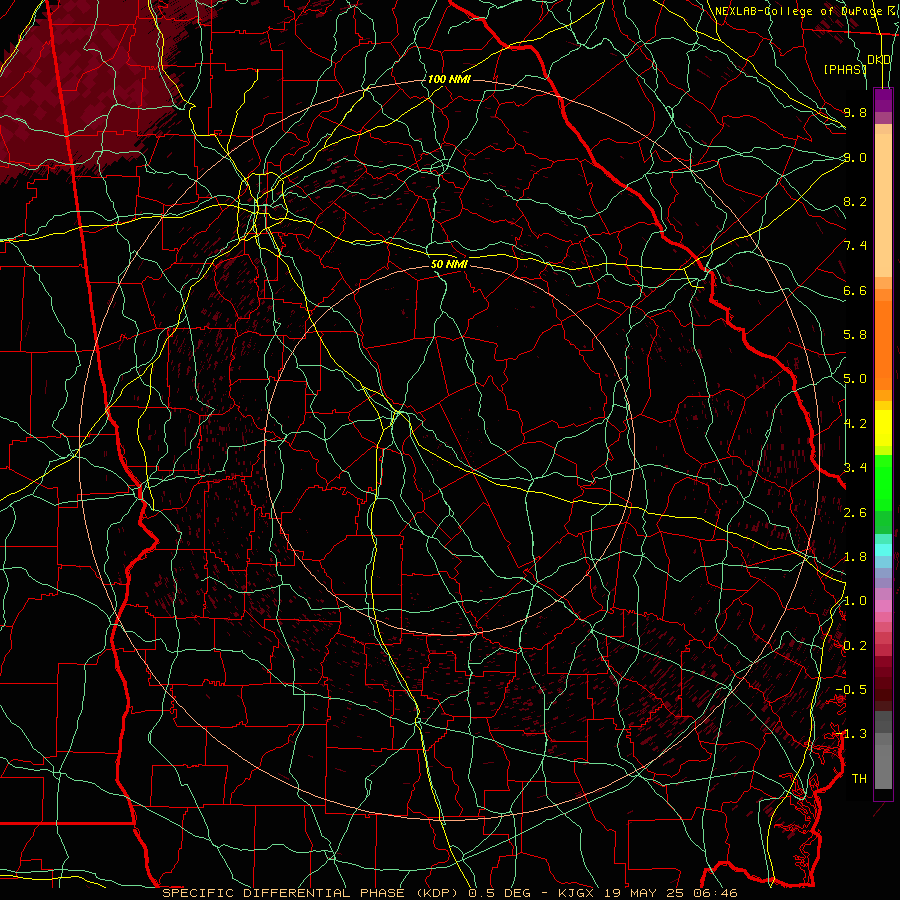Click the 6.6 legend value
The width and height of the screenshot is (900, 900).
click(x=855, y=290)
